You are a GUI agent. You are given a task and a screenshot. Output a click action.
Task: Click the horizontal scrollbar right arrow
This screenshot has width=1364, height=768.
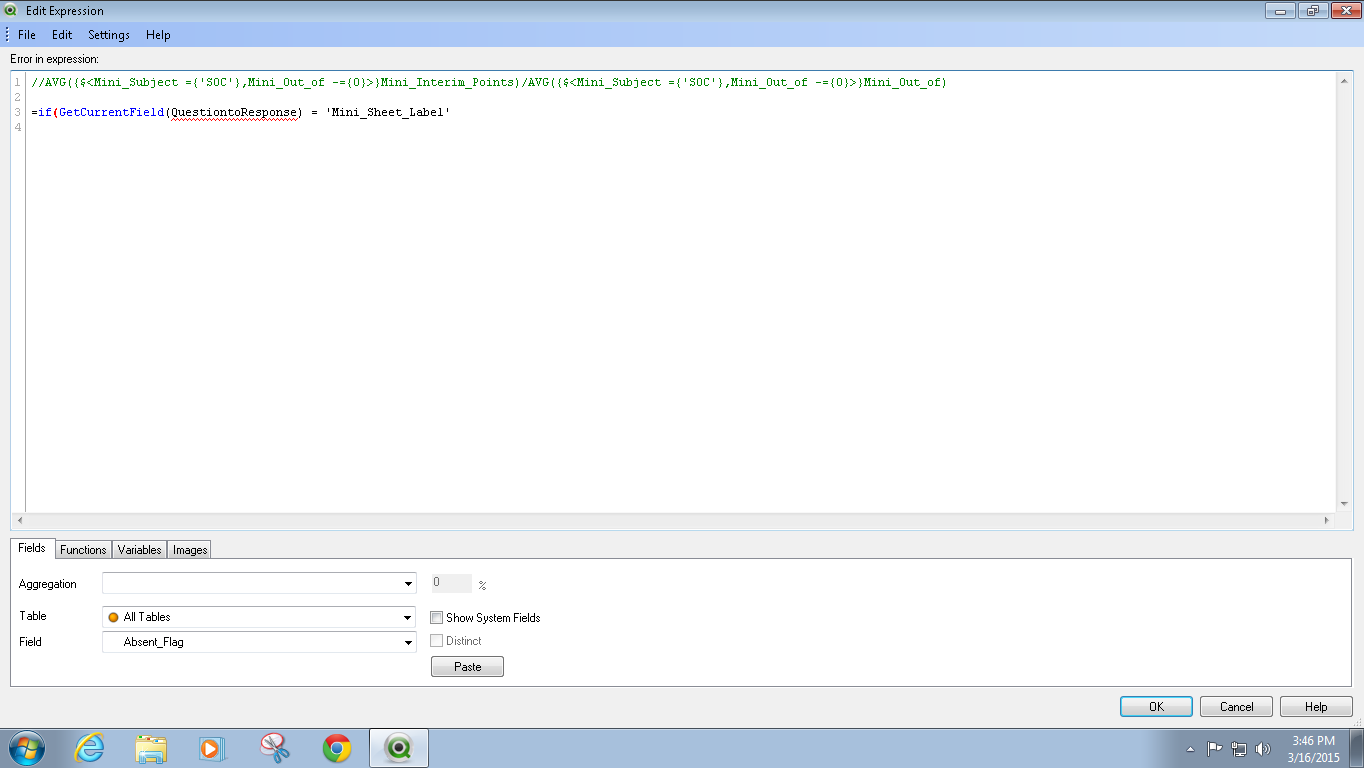pos(1327,520)
